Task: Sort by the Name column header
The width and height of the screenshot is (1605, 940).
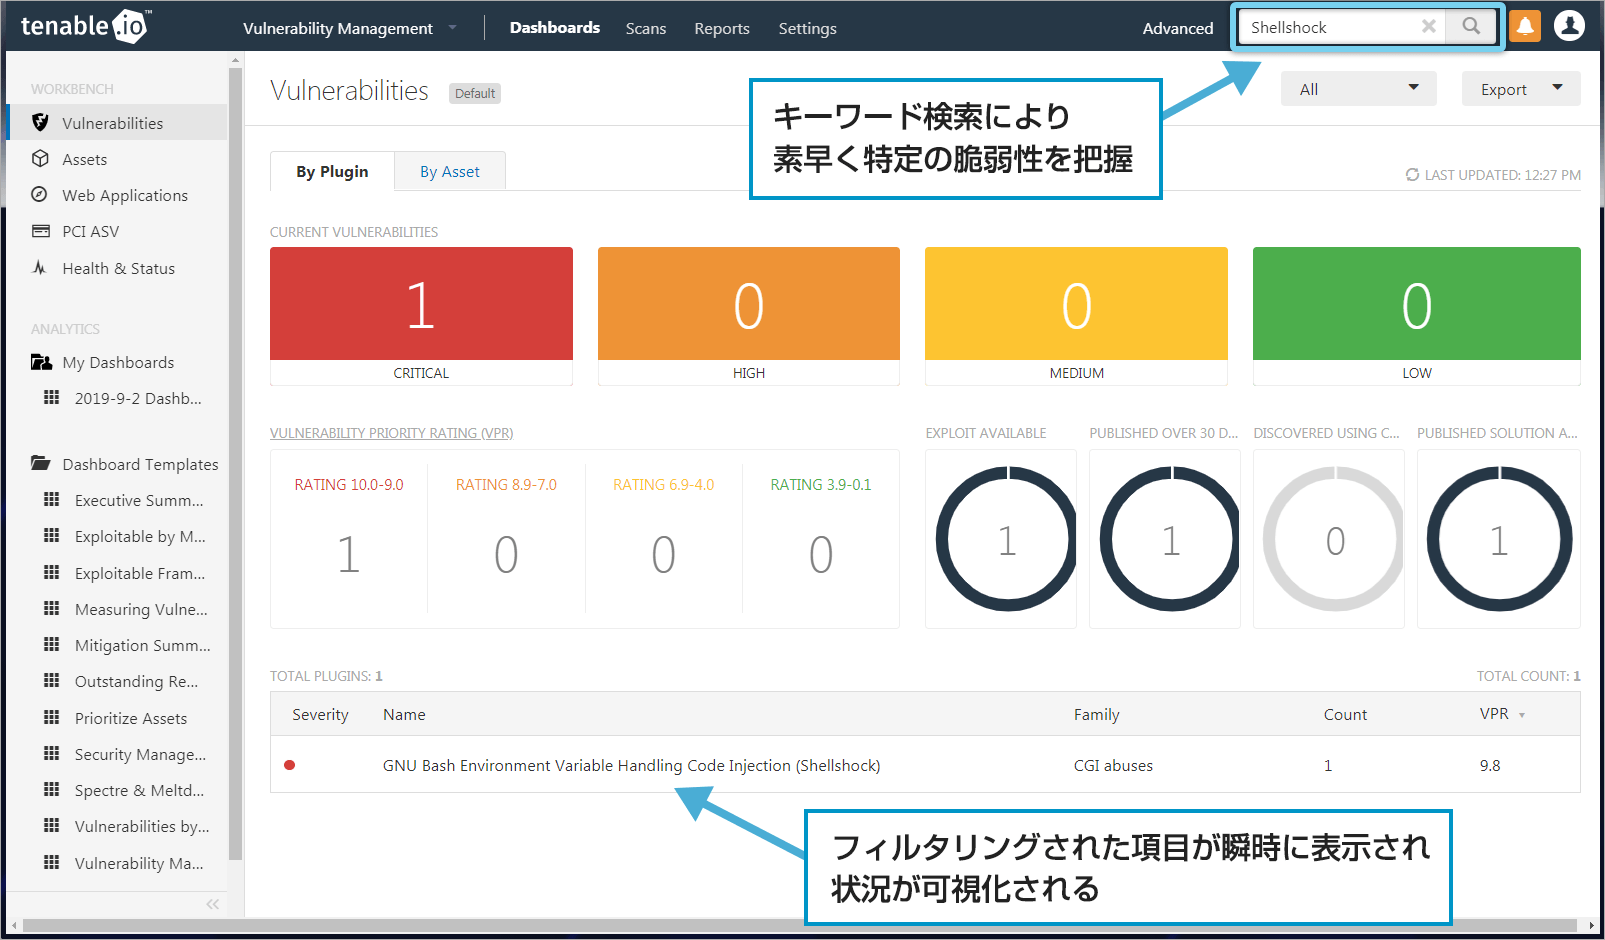Action: pos(404,715)
